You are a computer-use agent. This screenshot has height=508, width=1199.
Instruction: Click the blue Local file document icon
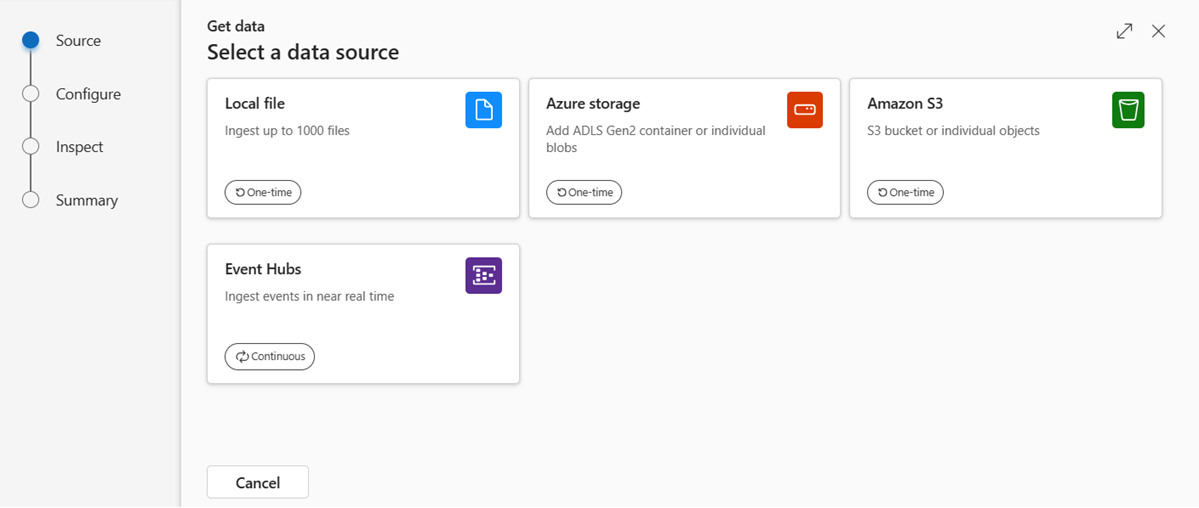(x=483, y=109)
